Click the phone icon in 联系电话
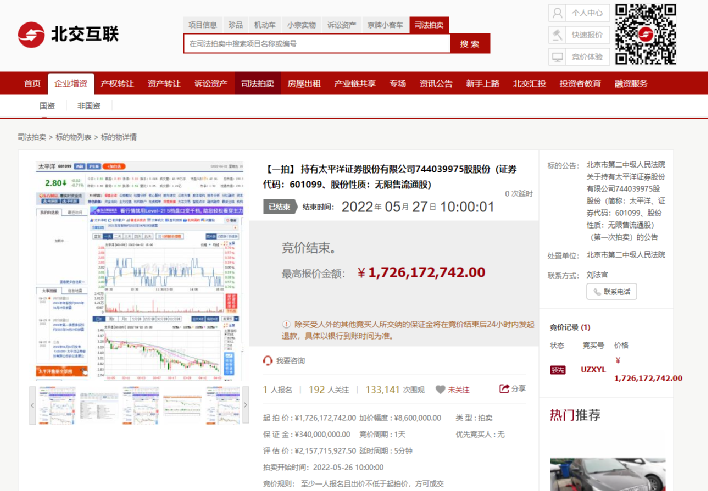708x491 pixels. coord(596,292)
